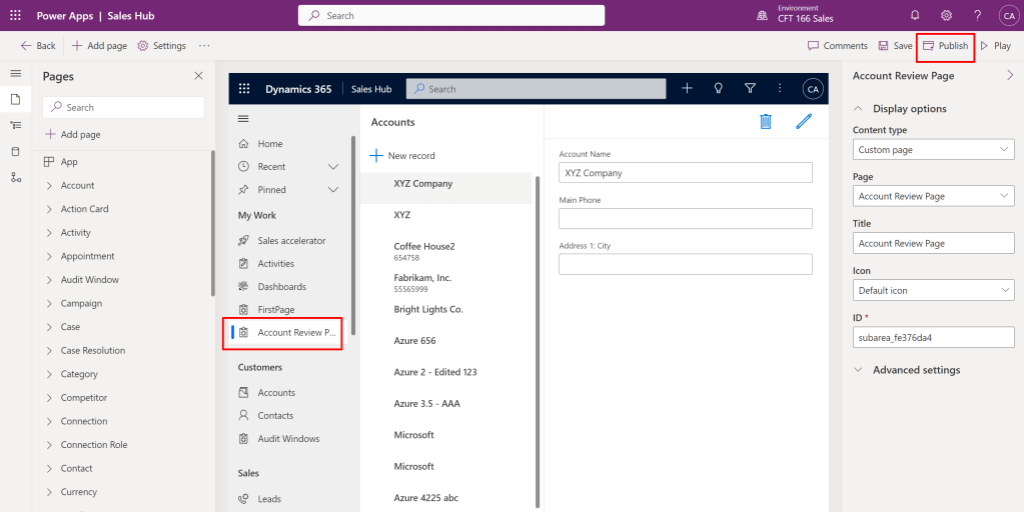Open the Environment CFT 166 Sales picker

tap(795, 15)
